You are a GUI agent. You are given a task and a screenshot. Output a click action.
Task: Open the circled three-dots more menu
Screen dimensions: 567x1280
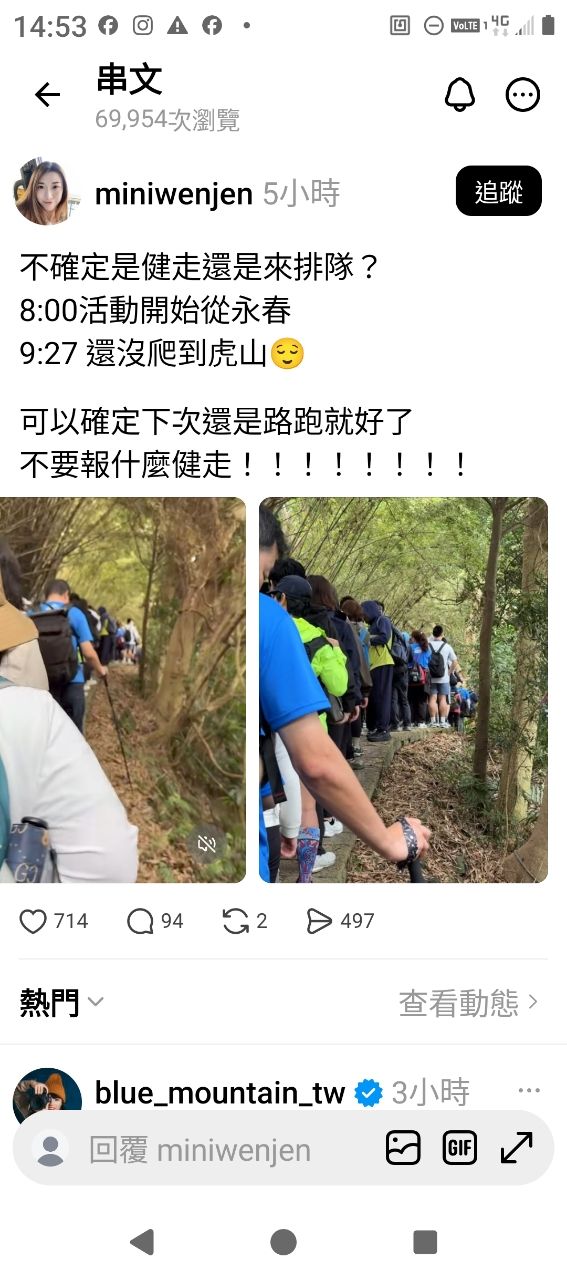coord(523,95)
